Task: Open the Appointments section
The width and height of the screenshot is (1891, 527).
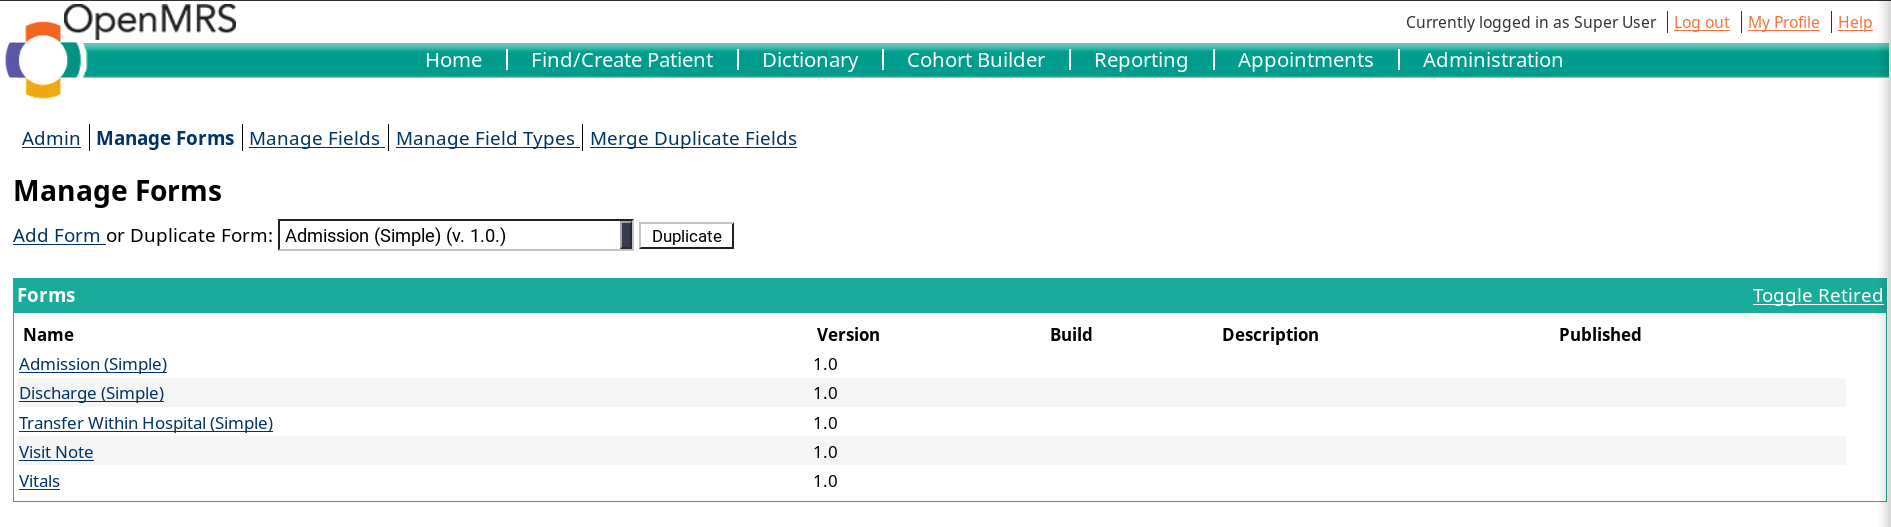Action: pos(1305,60)
